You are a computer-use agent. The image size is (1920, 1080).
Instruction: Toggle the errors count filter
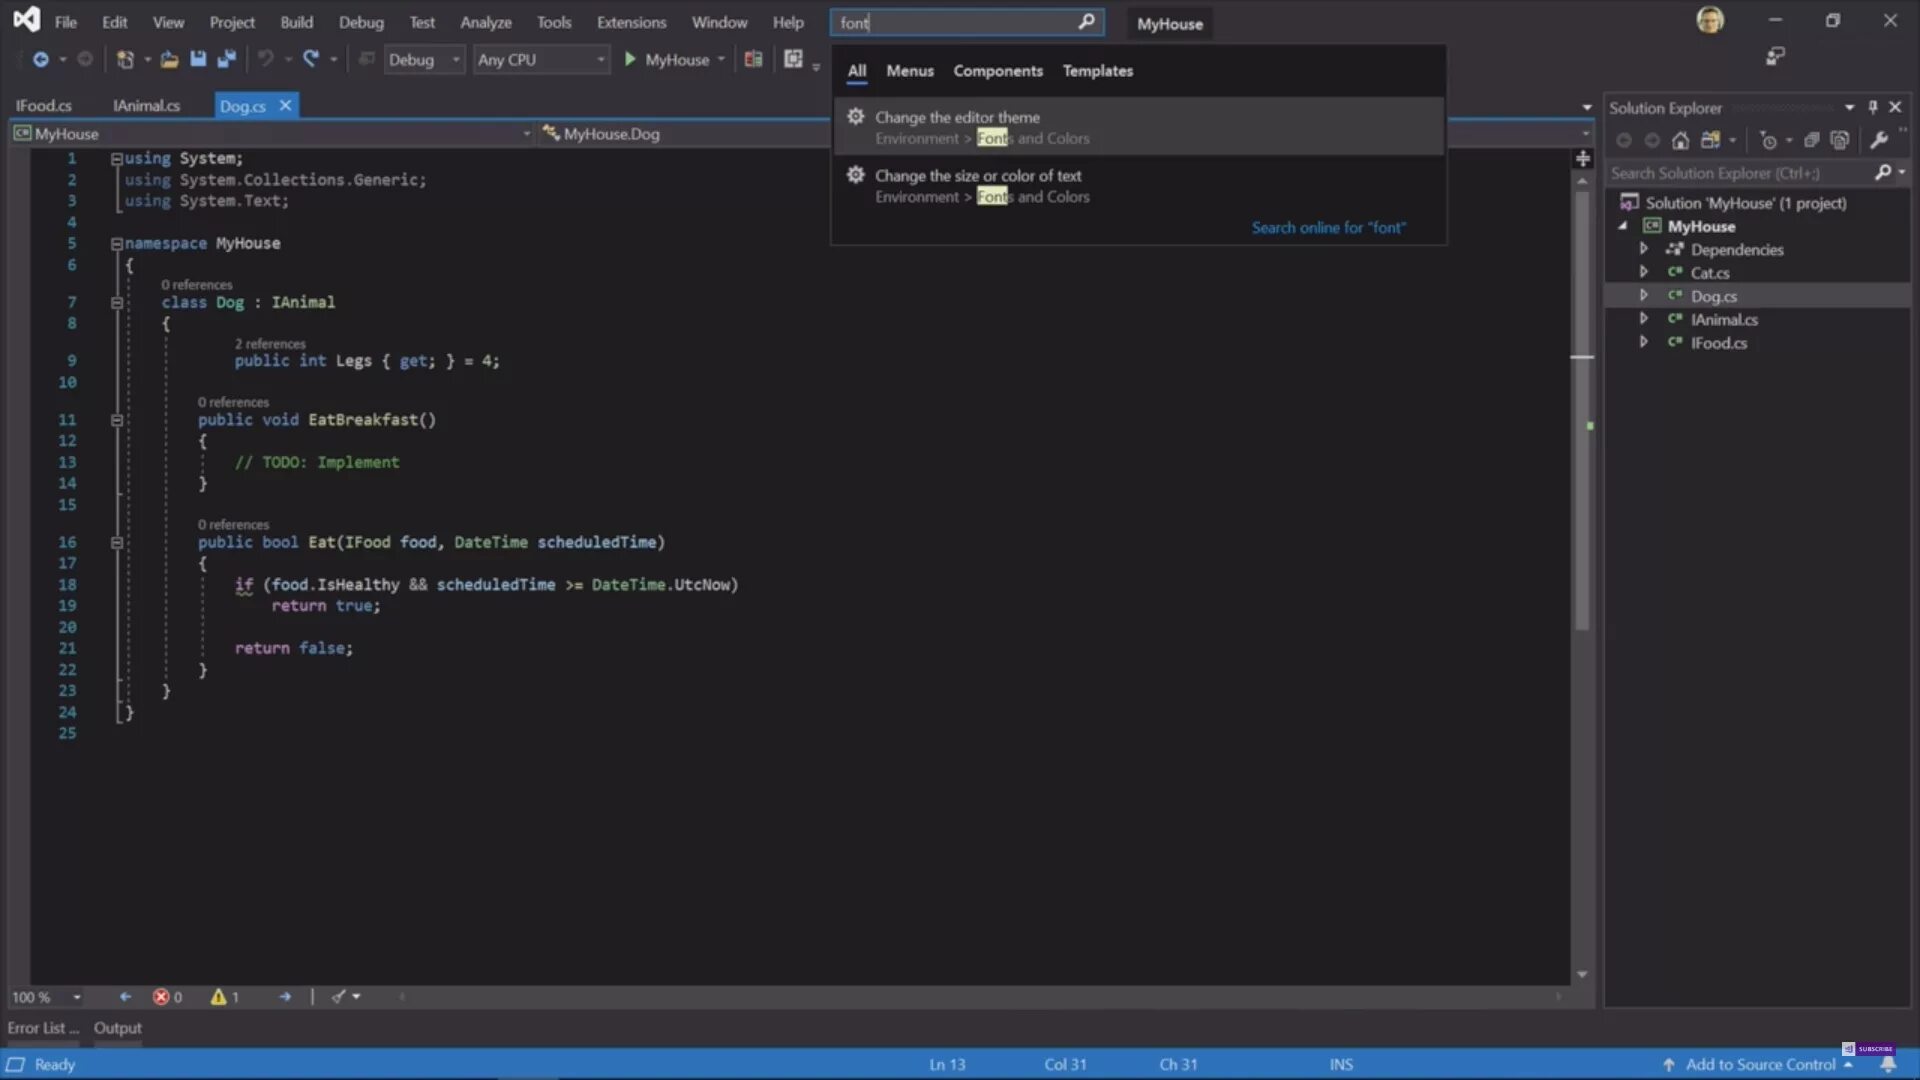pyautogui.click(x=167, y=997)
